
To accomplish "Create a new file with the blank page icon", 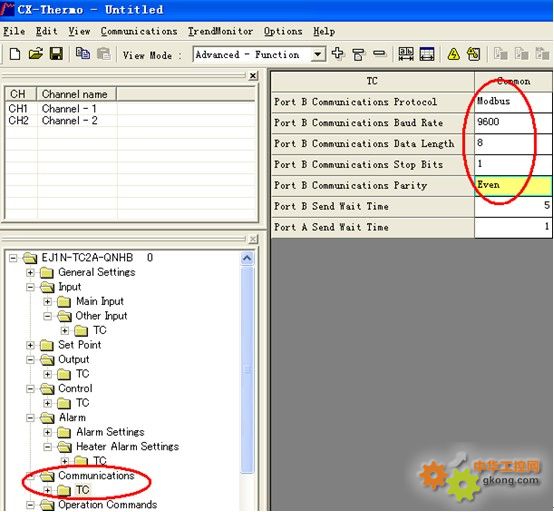I will coord(15,54).
